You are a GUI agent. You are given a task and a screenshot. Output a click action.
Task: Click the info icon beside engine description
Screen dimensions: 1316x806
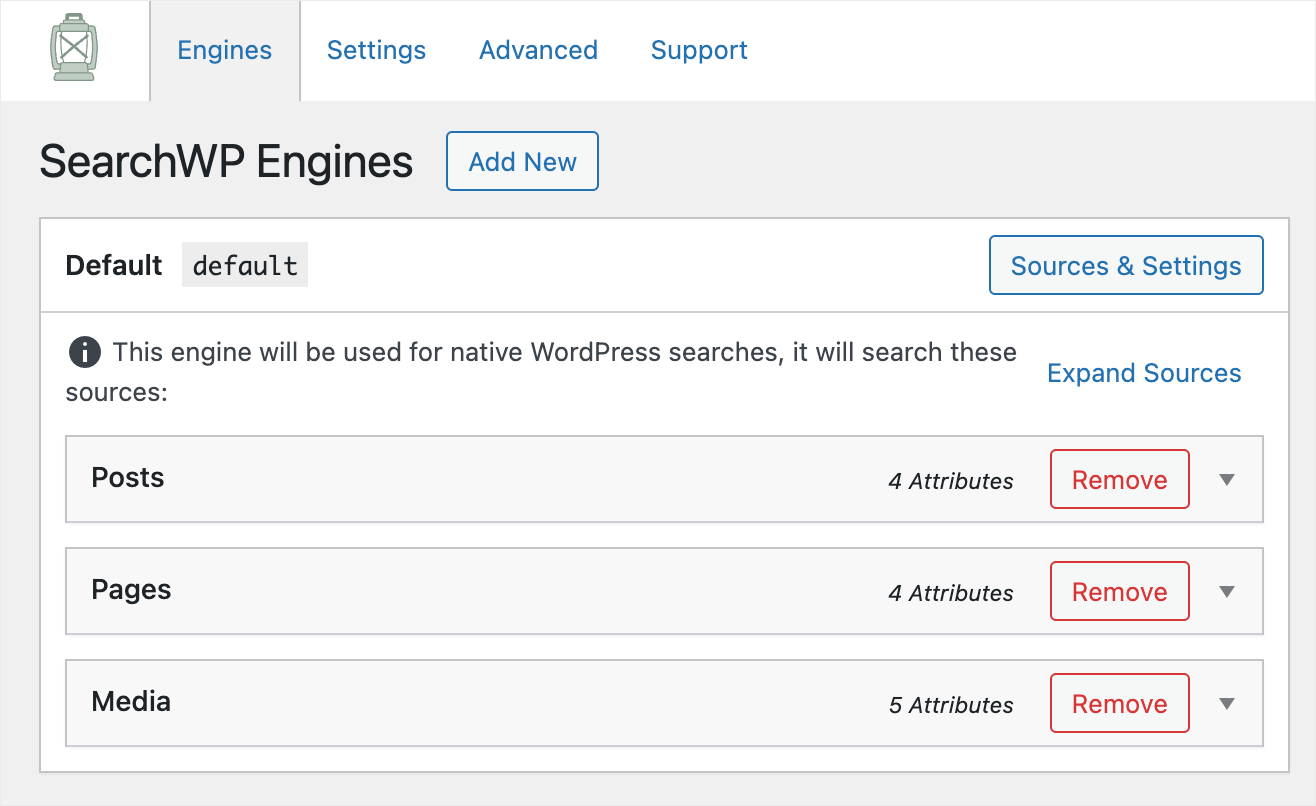pyautogui.click(x=84, y=352)
